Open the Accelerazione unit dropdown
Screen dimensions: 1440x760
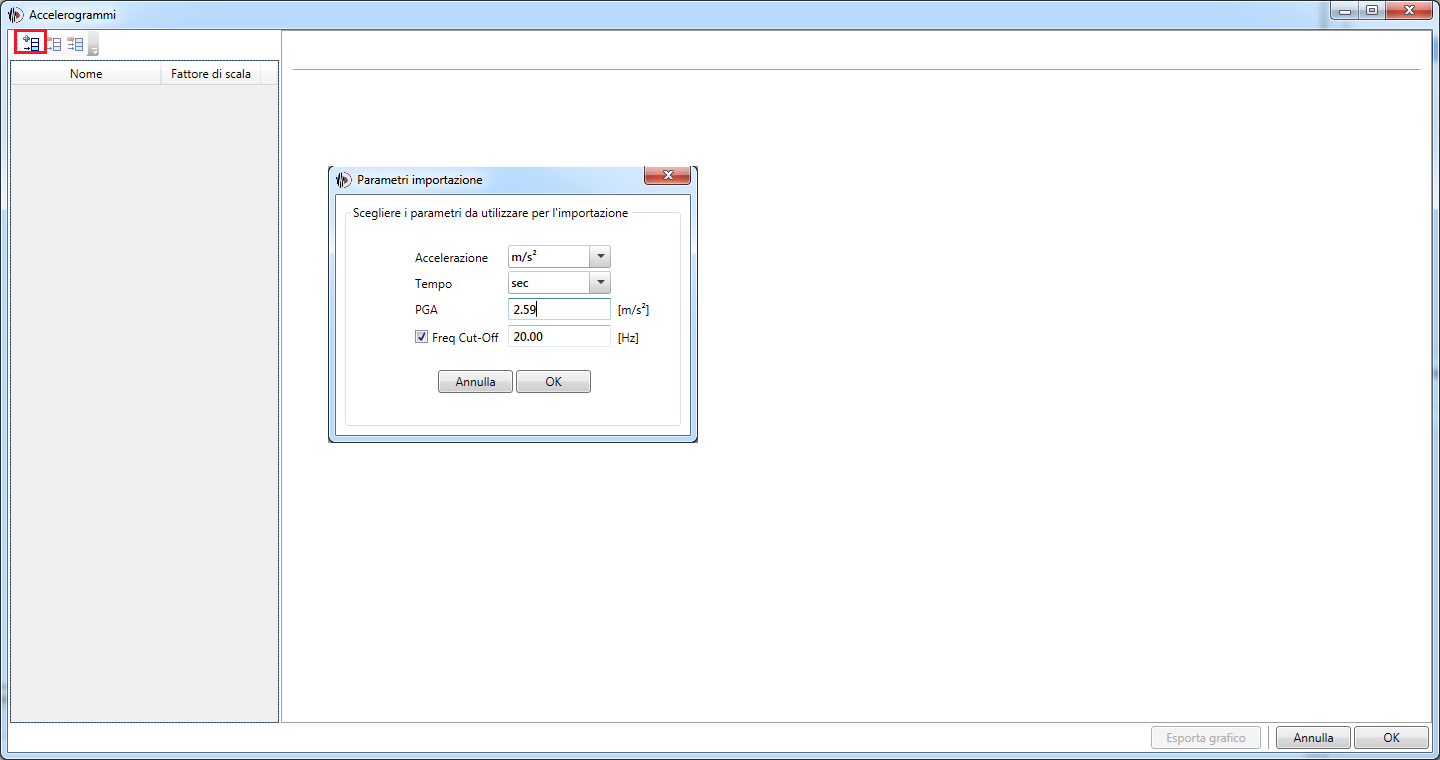[x=600, y=257]
